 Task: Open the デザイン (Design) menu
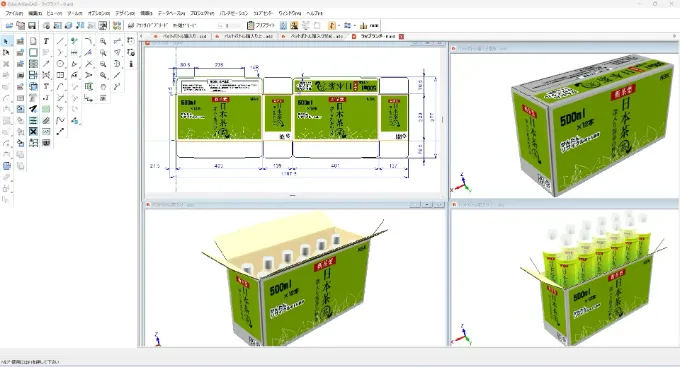(125, 13)
